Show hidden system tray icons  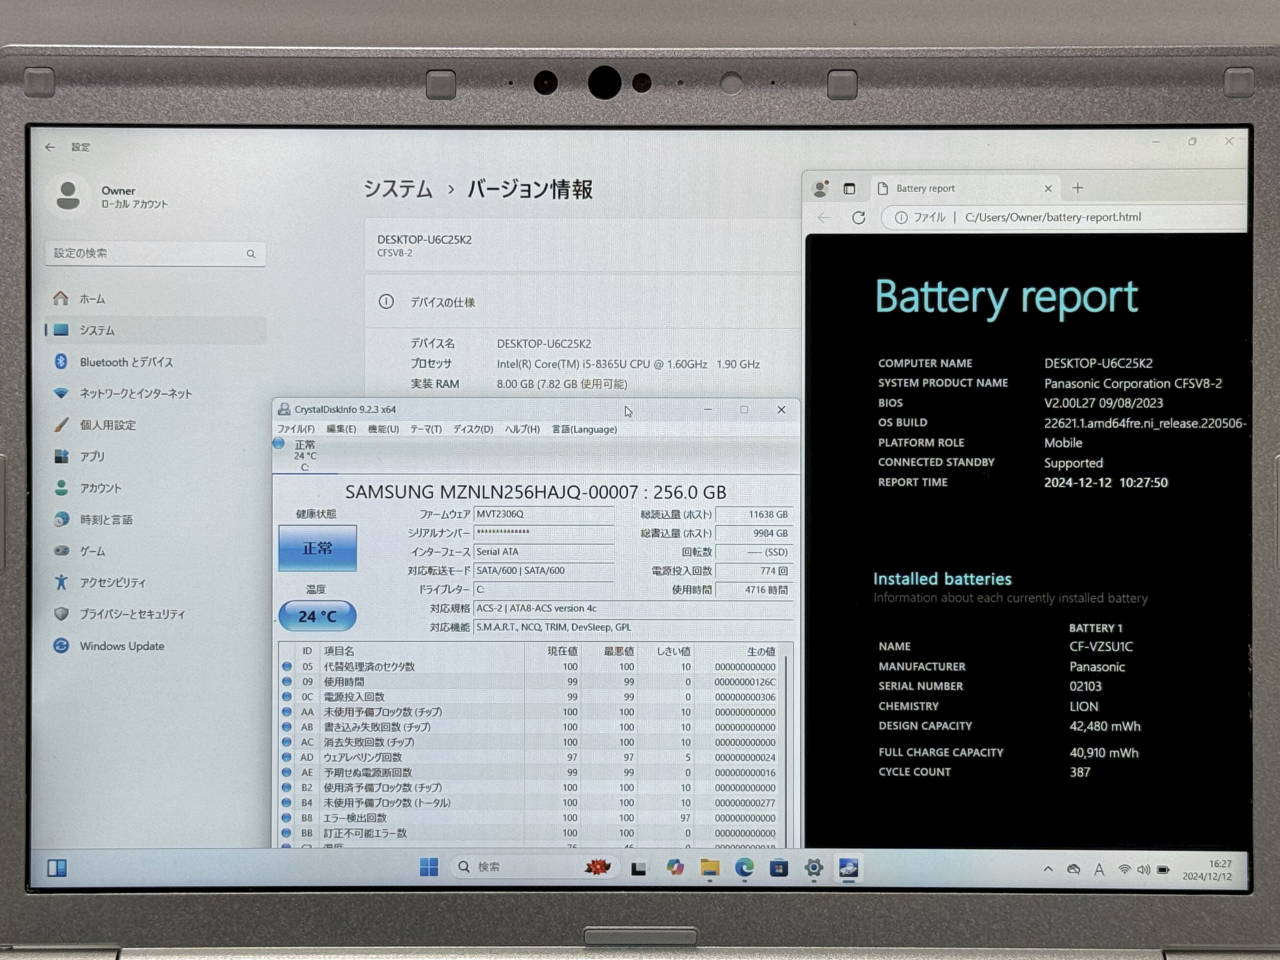(x=1048, y=869)
